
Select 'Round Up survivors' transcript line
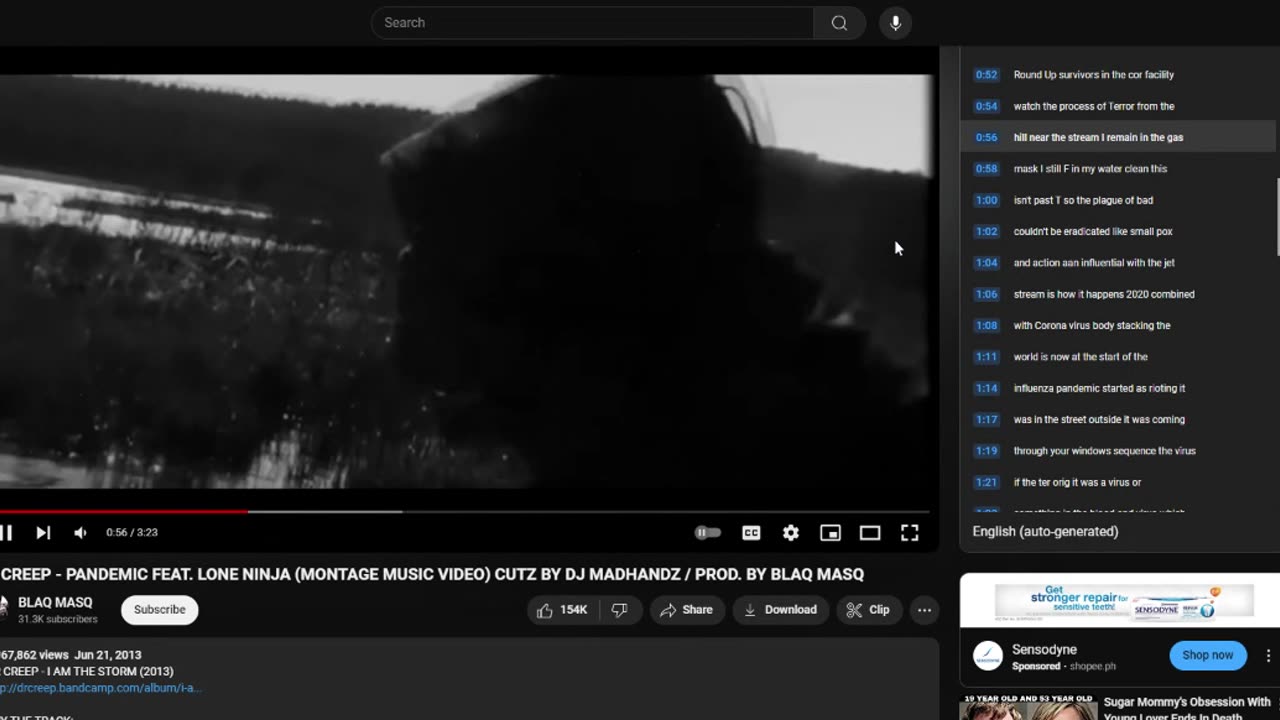point(1117,75)
